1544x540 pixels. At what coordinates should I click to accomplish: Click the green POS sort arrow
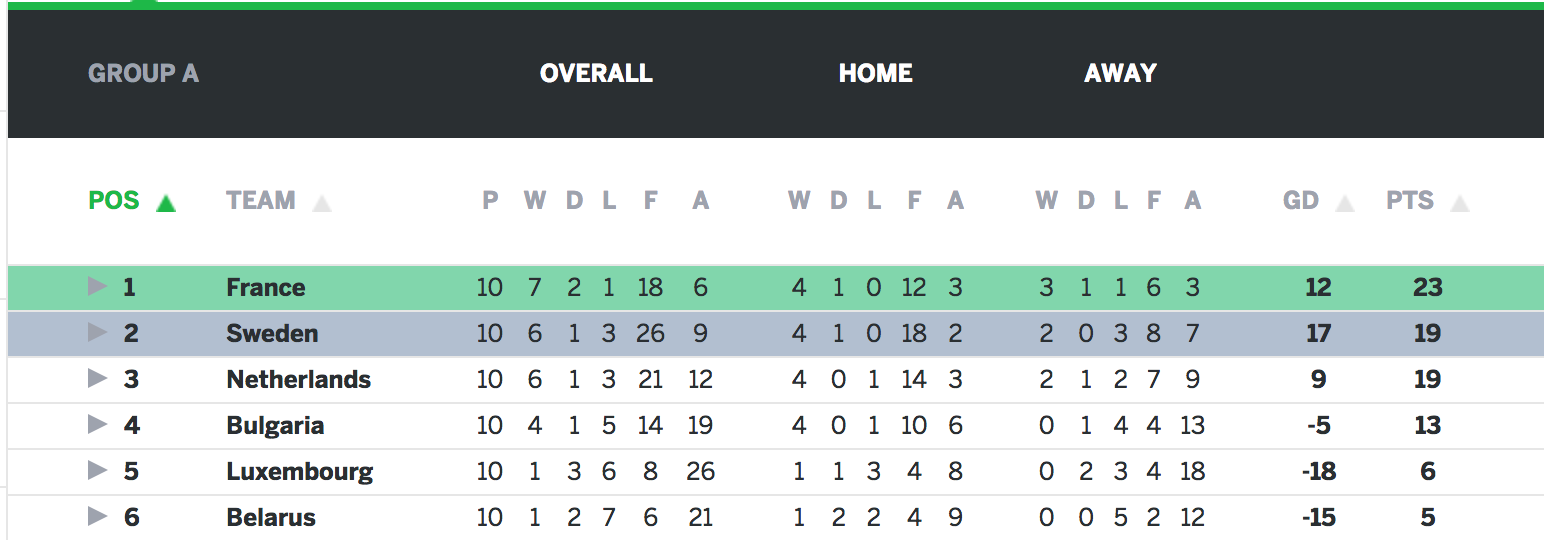point(166,203)
